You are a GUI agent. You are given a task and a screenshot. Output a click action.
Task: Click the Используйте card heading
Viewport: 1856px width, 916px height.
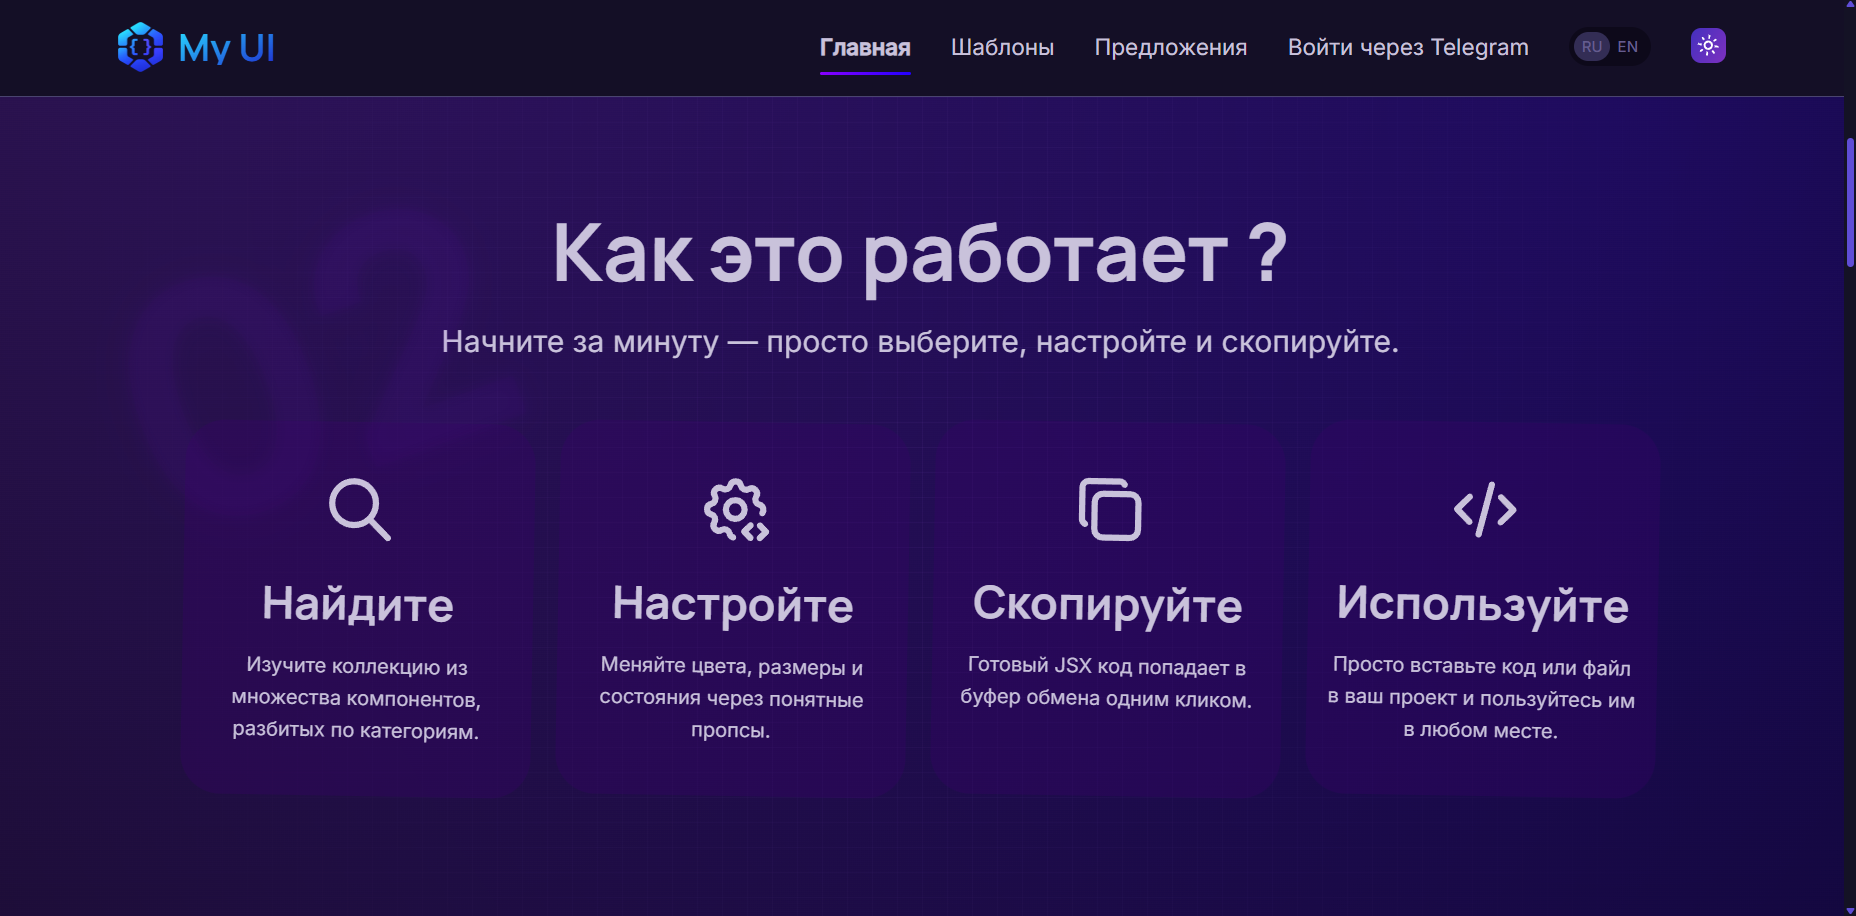click(1483, 604)
